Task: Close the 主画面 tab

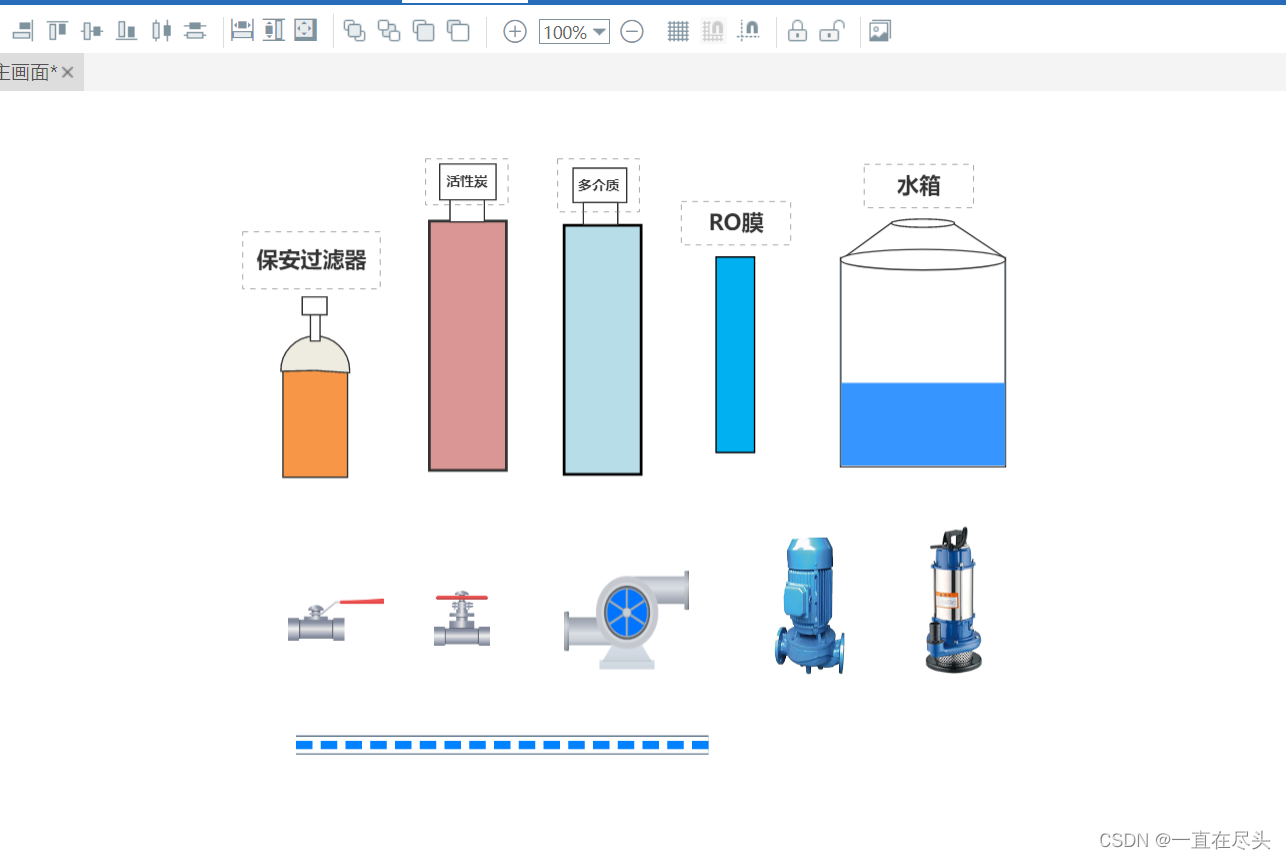Action: coord(66,71)
